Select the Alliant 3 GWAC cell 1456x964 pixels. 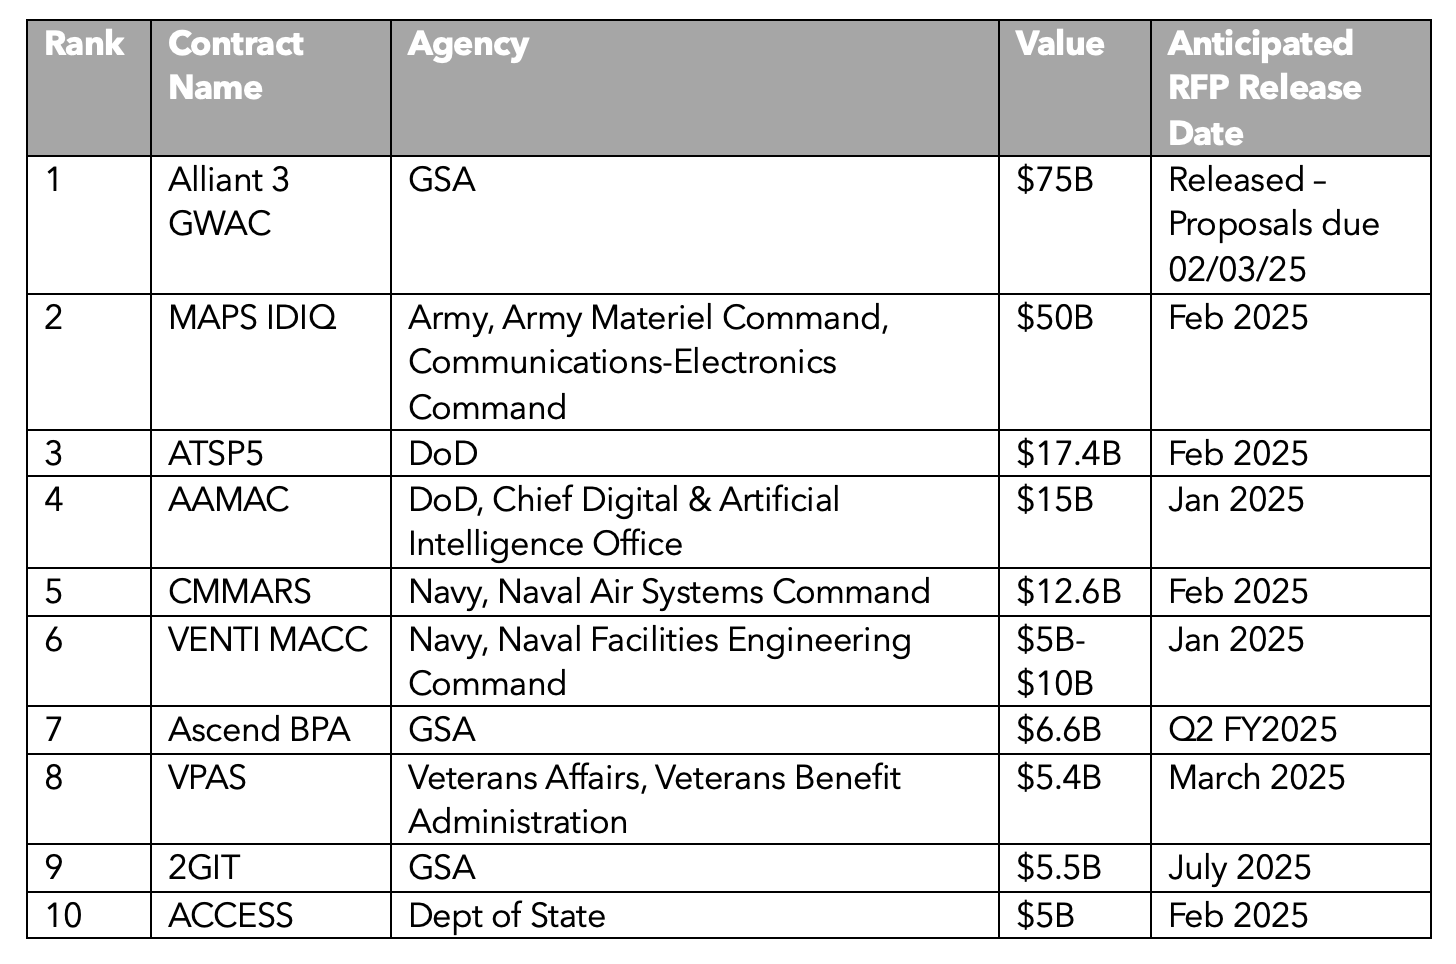click(270, 225)
